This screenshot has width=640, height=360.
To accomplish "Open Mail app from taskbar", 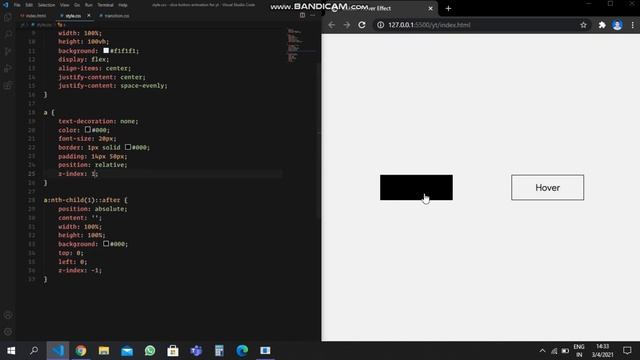I will 127,350.
